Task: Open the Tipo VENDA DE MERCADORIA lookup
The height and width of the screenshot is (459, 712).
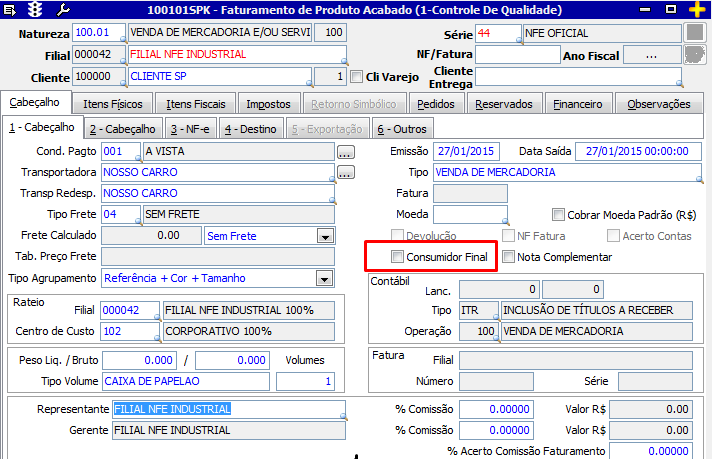Action: tap(699, 180)
